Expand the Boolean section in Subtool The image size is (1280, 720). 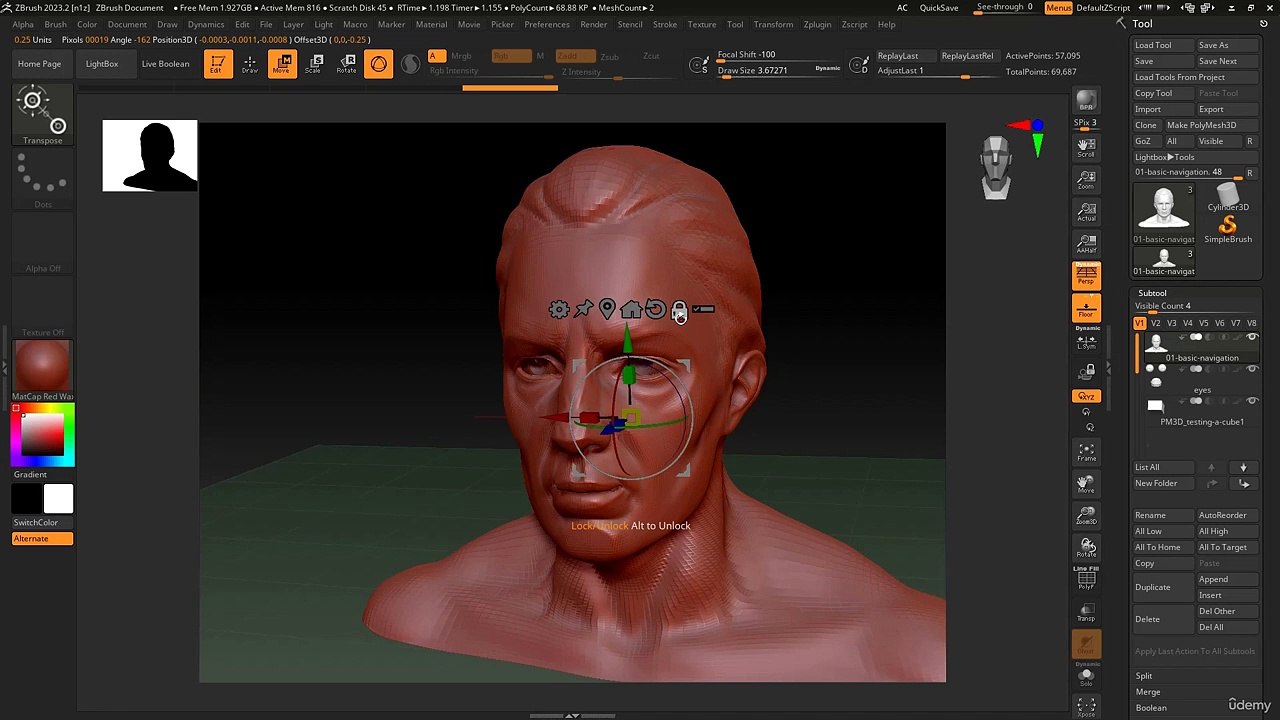1151,708
